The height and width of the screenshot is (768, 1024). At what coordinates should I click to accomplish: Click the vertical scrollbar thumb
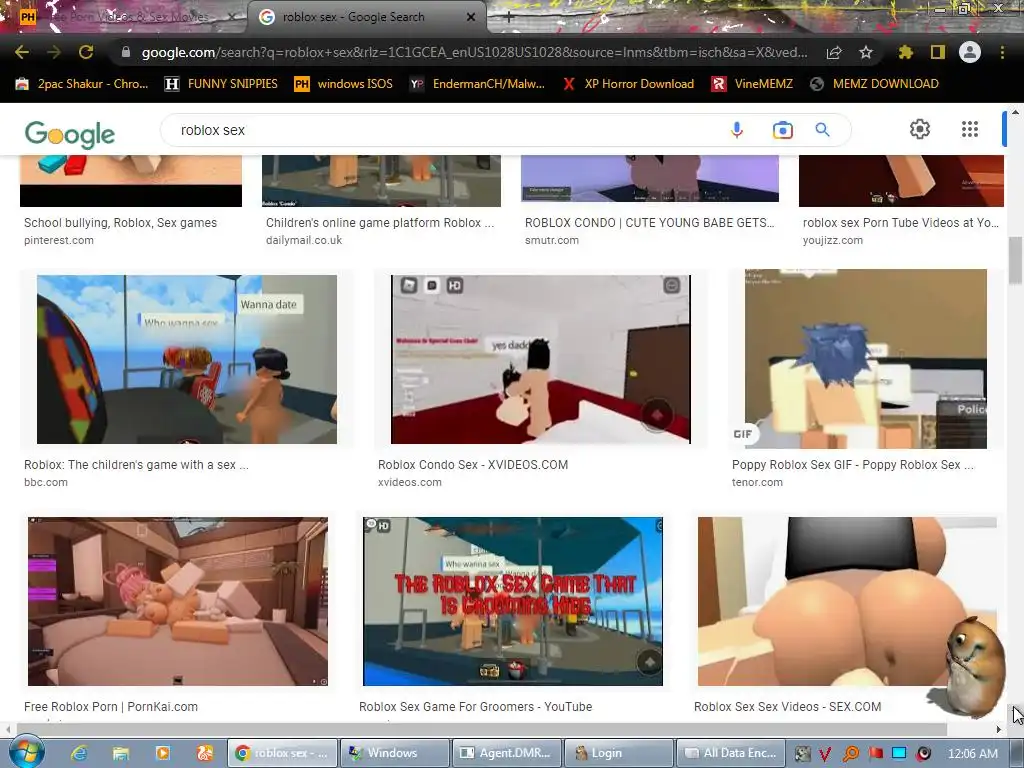point(1016,261)
